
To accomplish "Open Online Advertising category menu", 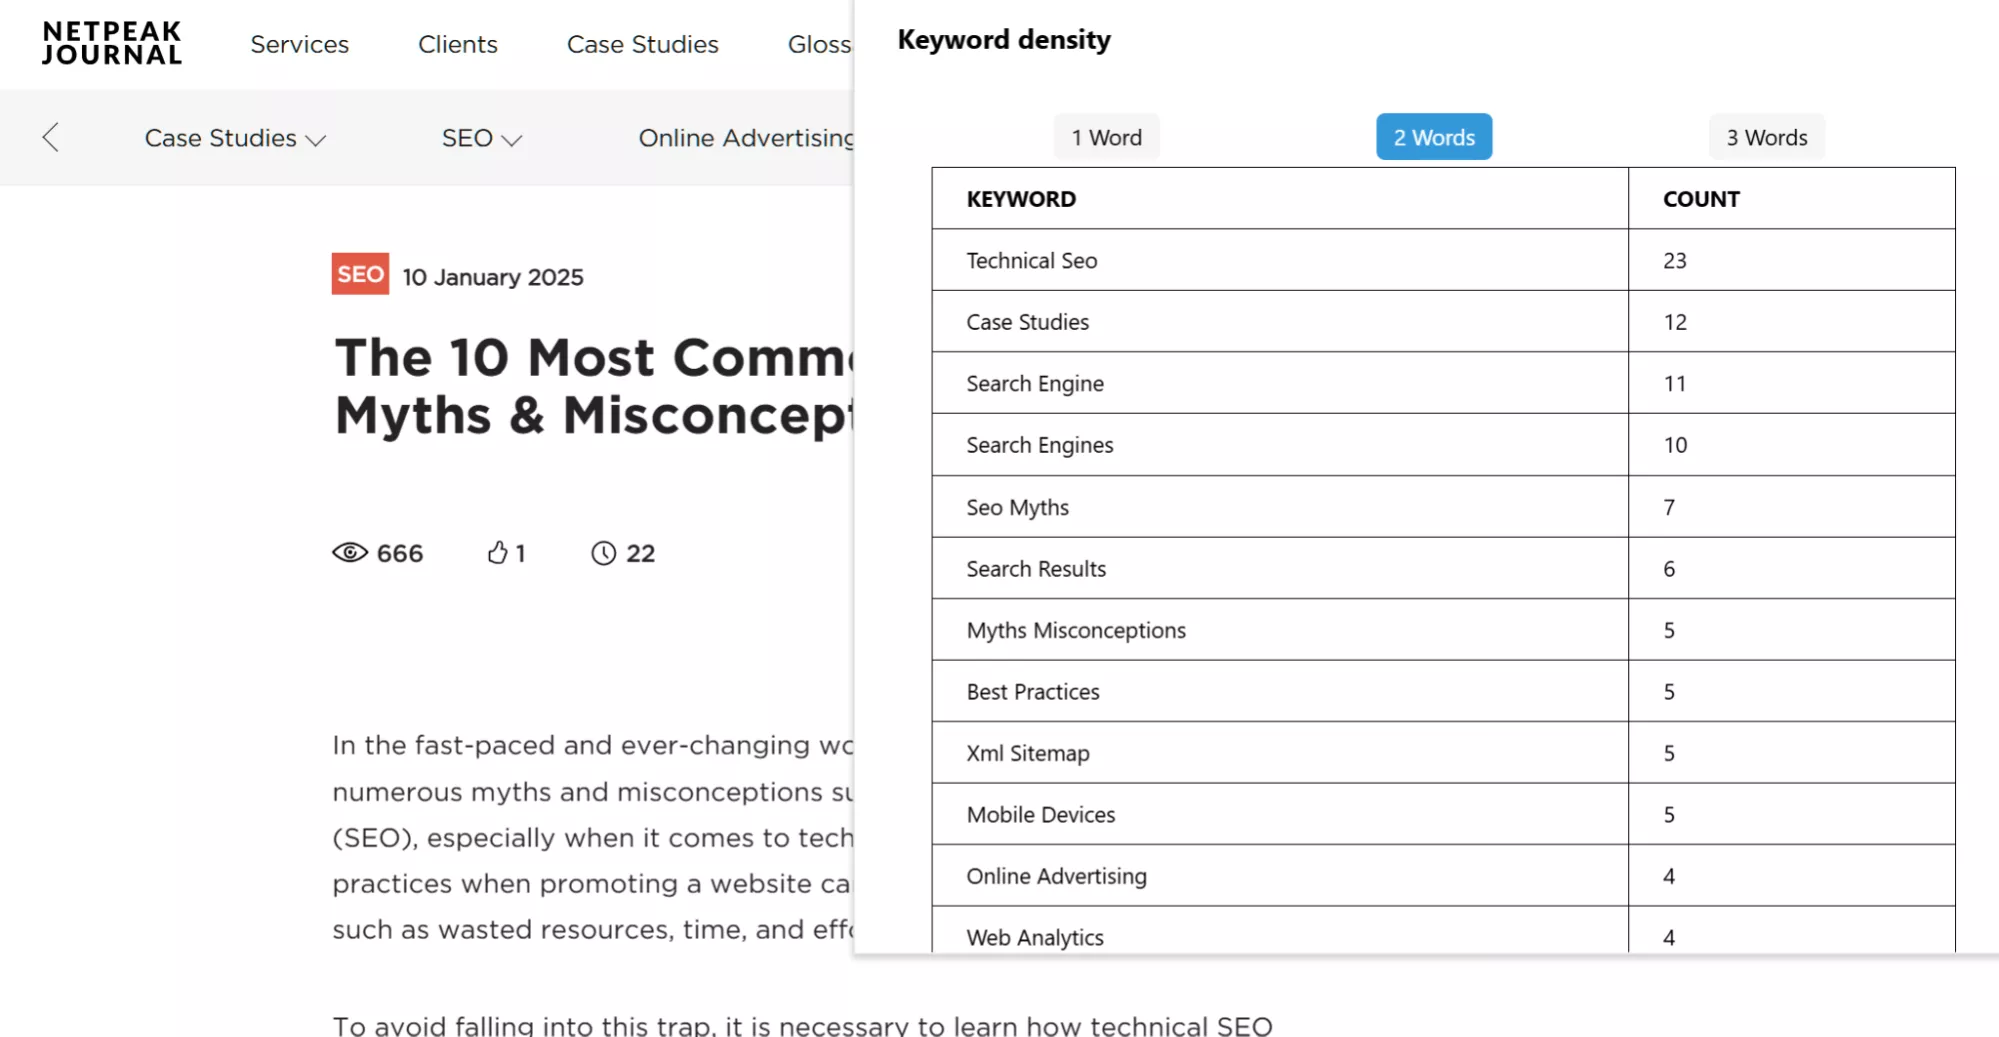I will [x=745, y=138].
